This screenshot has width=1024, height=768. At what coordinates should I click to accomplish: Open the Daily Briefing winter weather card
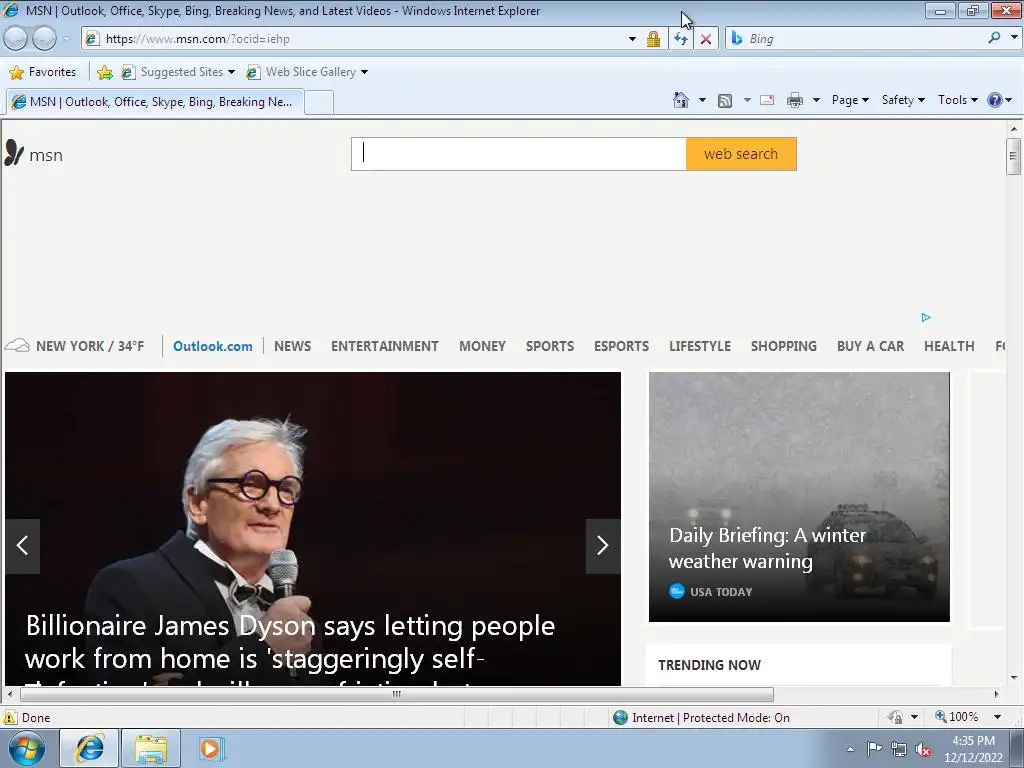pyautogui.click(x=799, y=496)
